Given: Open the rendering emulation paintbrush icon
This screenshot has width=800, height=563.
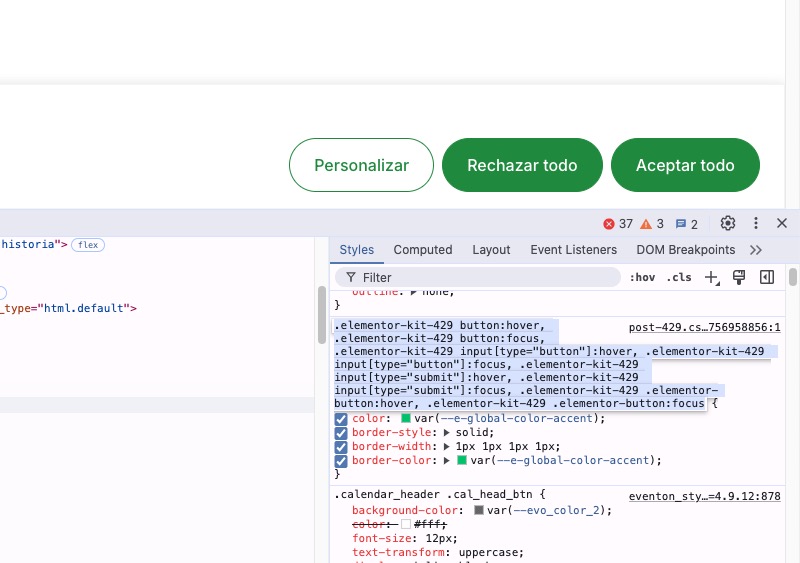Looking at the screenshot, I should click(x=739, y=277).
